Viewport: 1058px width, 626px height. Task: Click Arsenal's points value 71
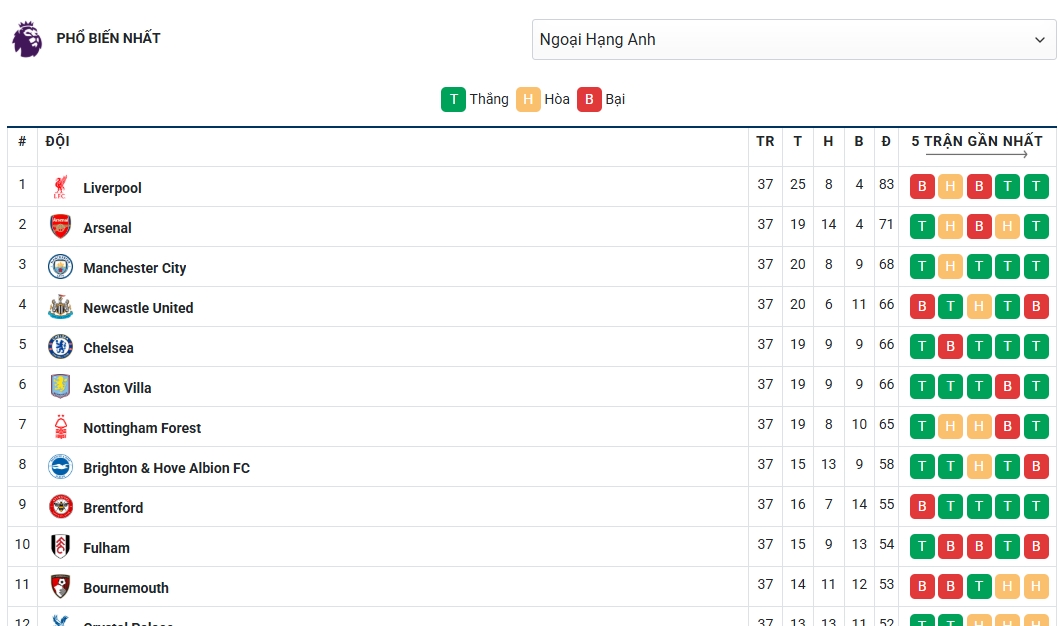point(887,224)
